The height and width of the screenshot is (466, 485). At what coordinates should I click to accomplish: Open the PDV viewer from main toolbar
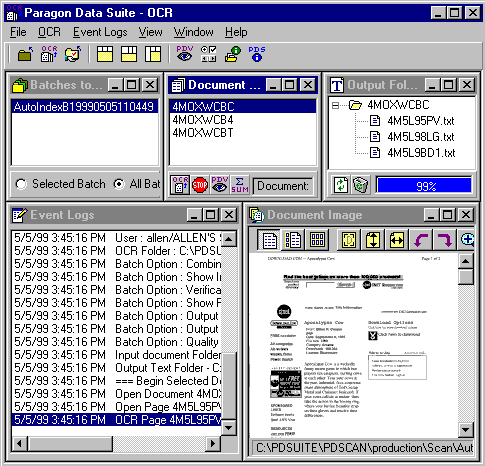click(185, 54)
